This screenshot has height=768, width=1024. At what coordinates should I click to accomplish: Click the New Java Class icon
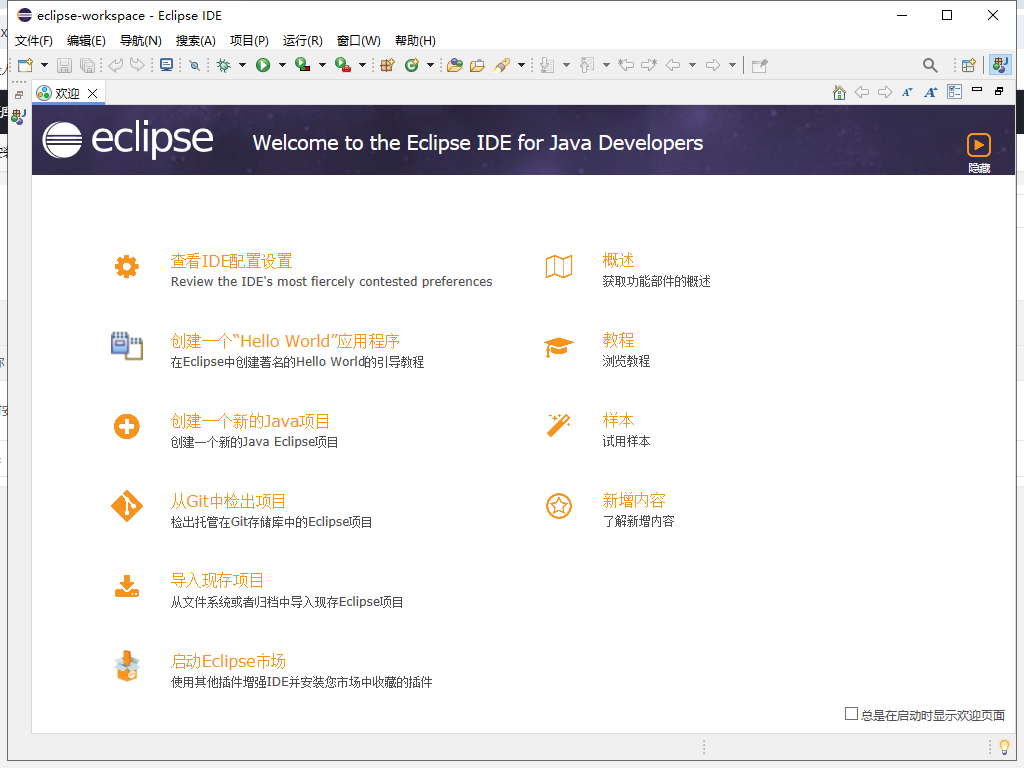(412, 65)
